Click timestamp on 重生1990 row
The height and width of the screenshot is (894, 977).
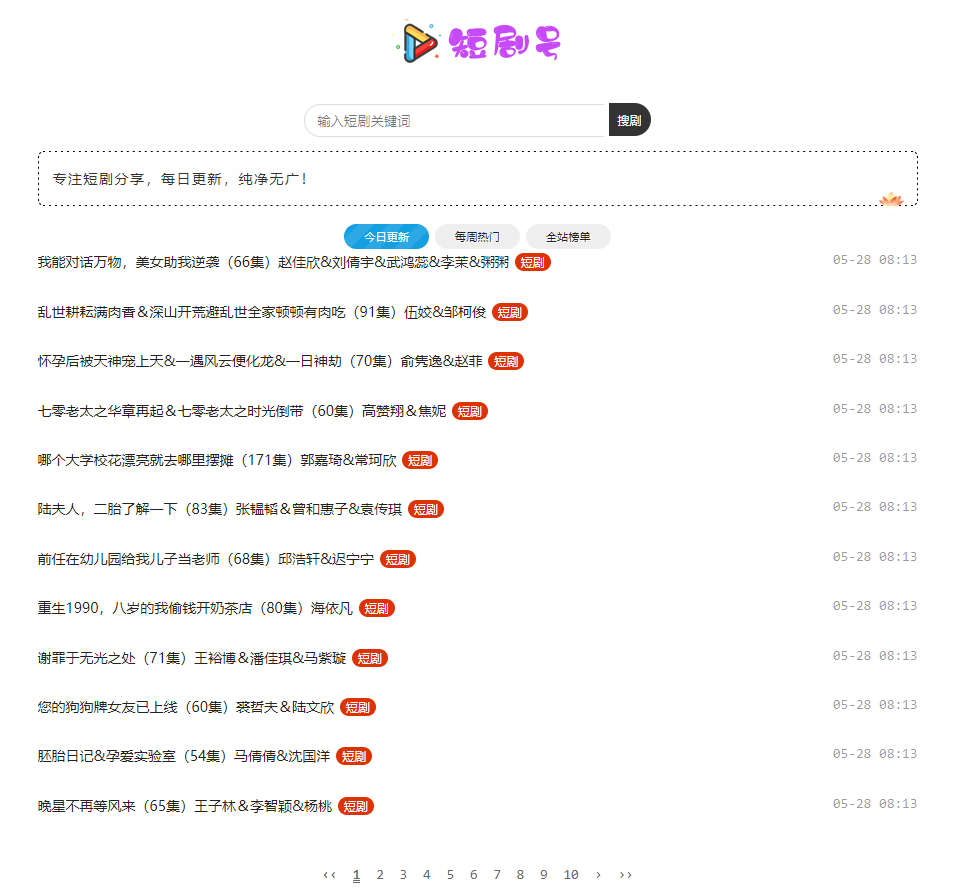(875, 606)
